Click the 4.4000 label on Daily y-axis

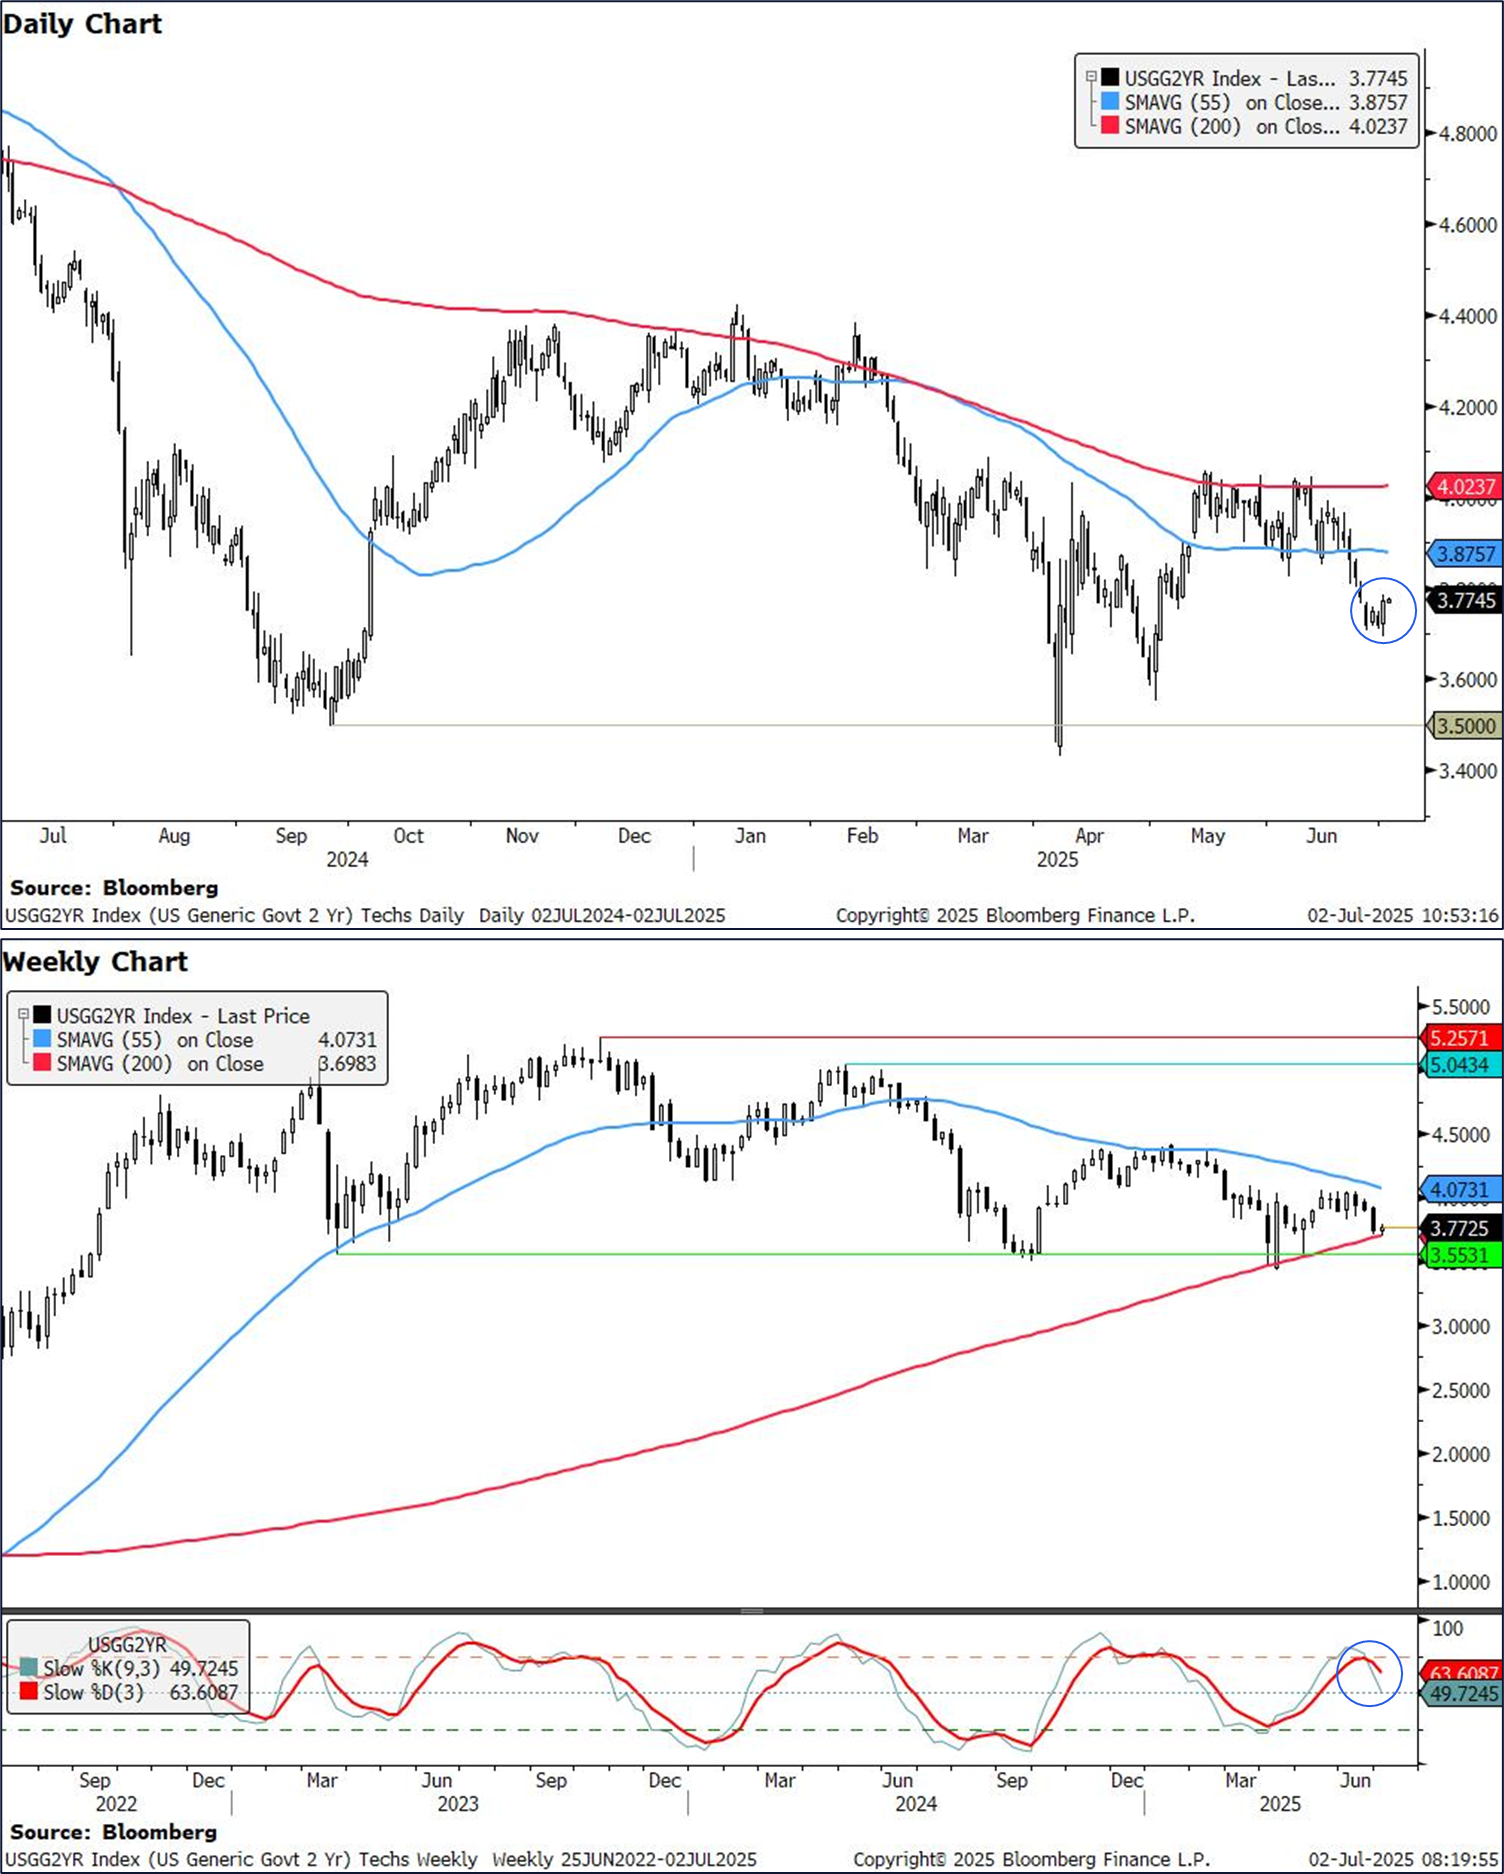tap(1468, 316)
